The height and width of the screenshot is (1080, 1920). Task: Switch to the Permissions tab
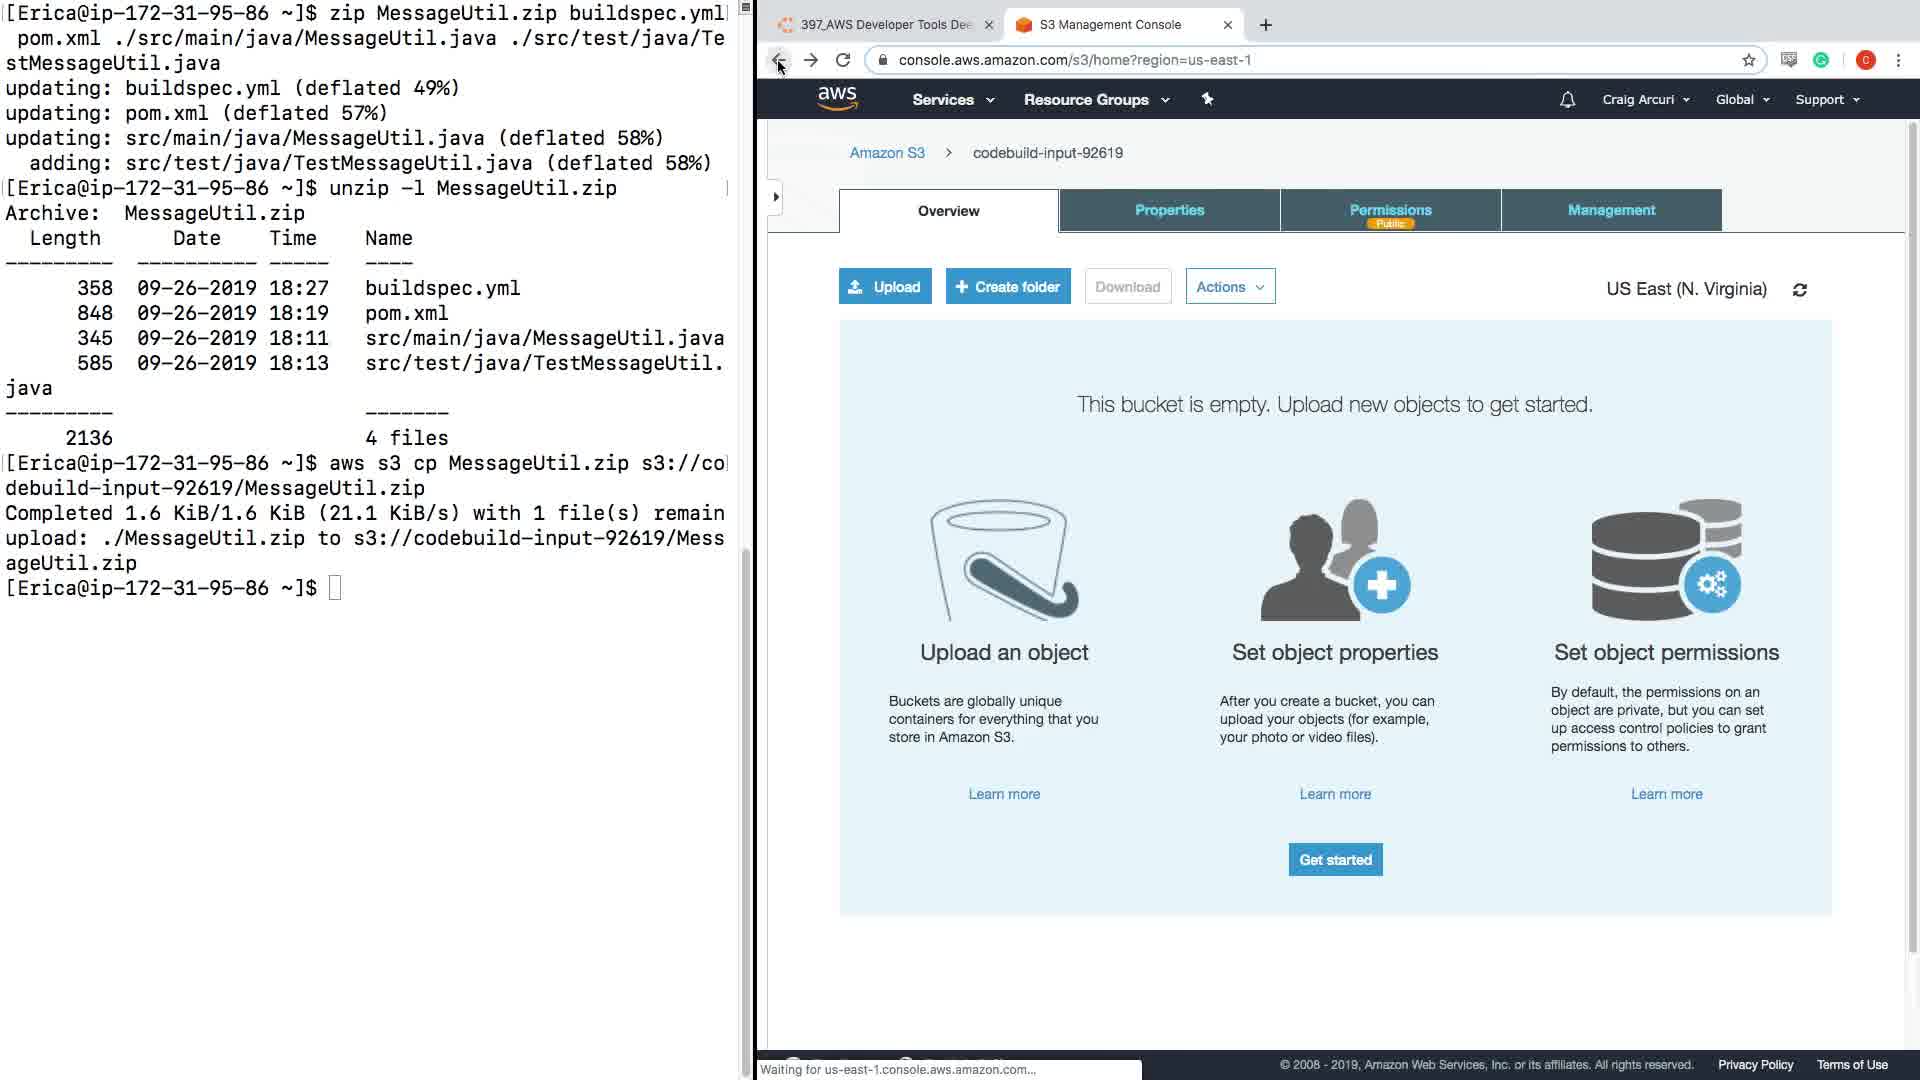tap(1390, 210)
